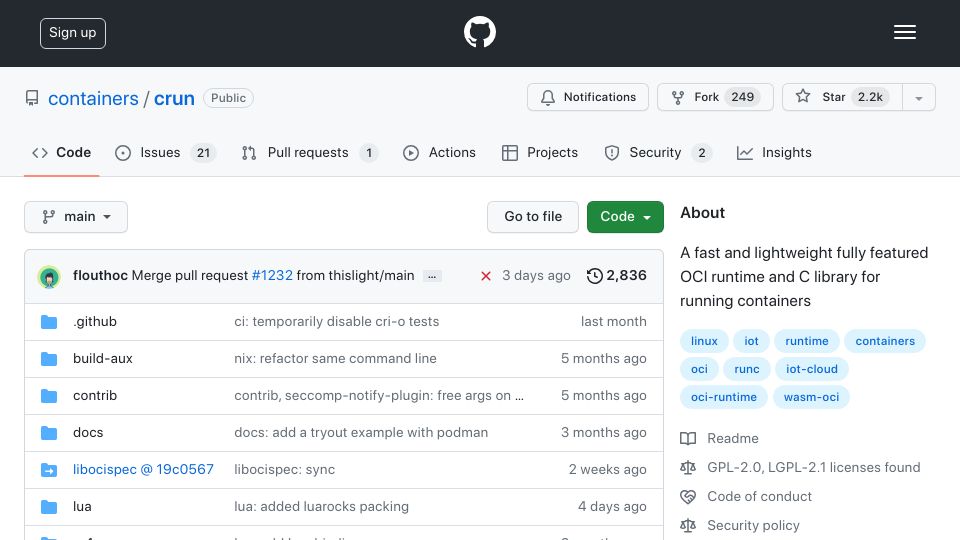Select the oci topic tag

point(699,369)
